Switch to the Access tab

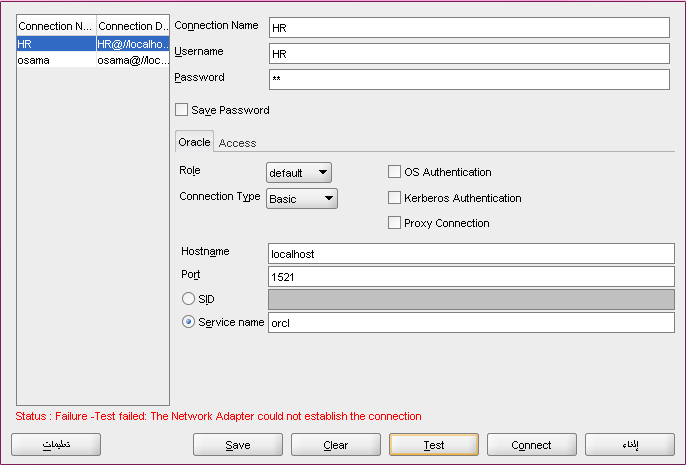(237, 143)
